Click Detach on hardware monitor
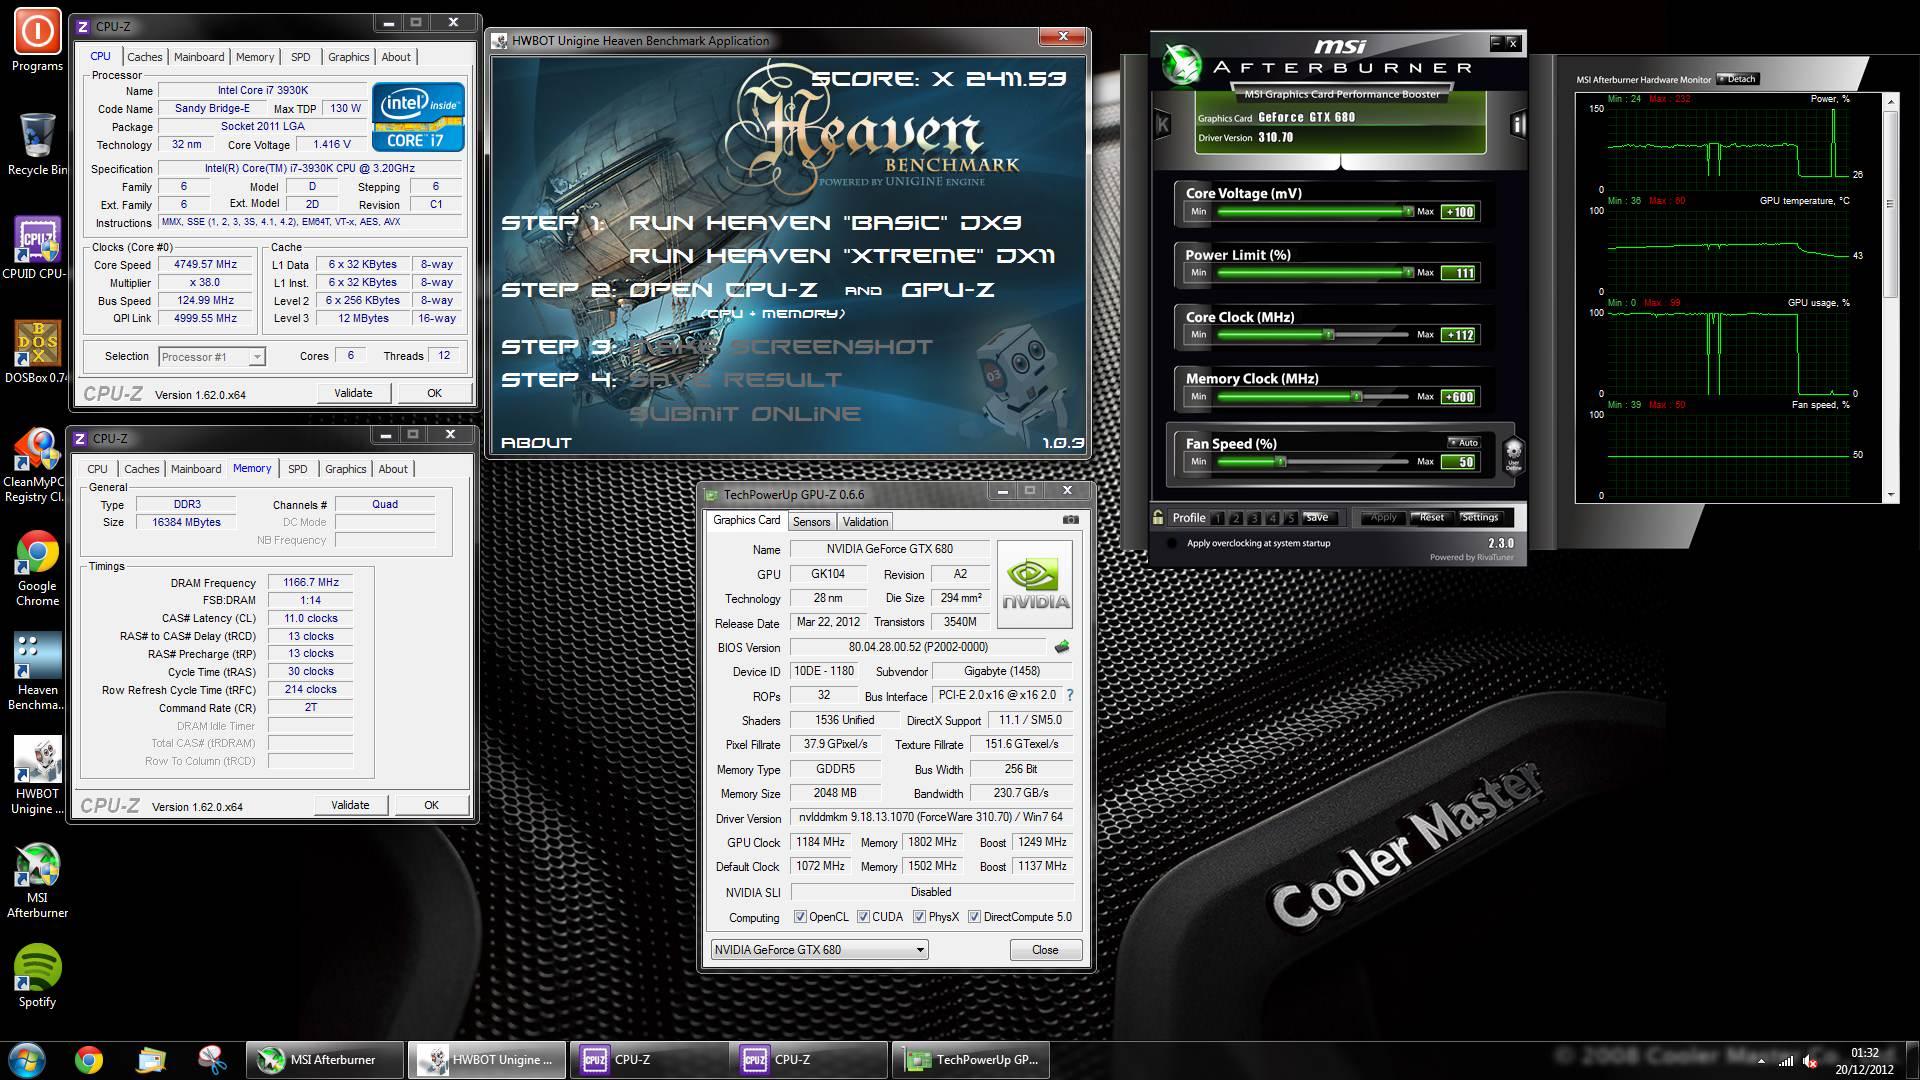Screen dimensions: 1920x1080 1738,79
